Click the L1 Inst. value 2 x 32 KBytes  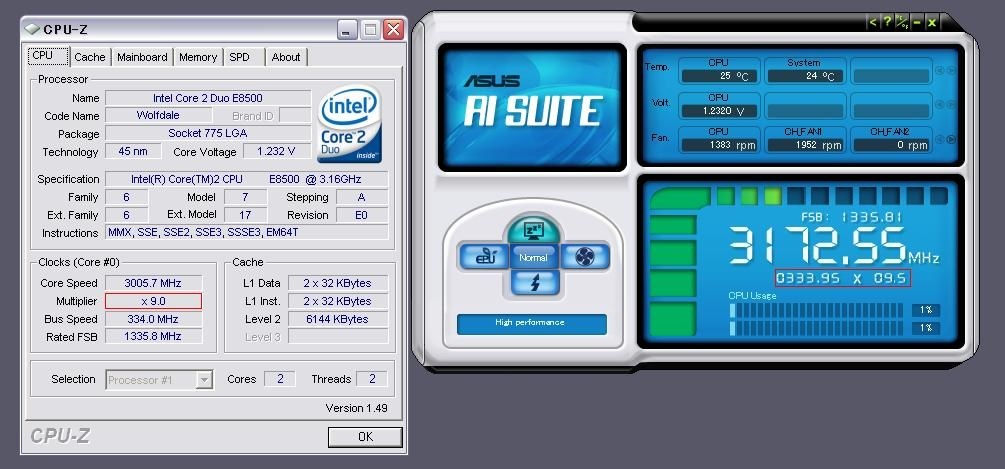tap(338, 300)
